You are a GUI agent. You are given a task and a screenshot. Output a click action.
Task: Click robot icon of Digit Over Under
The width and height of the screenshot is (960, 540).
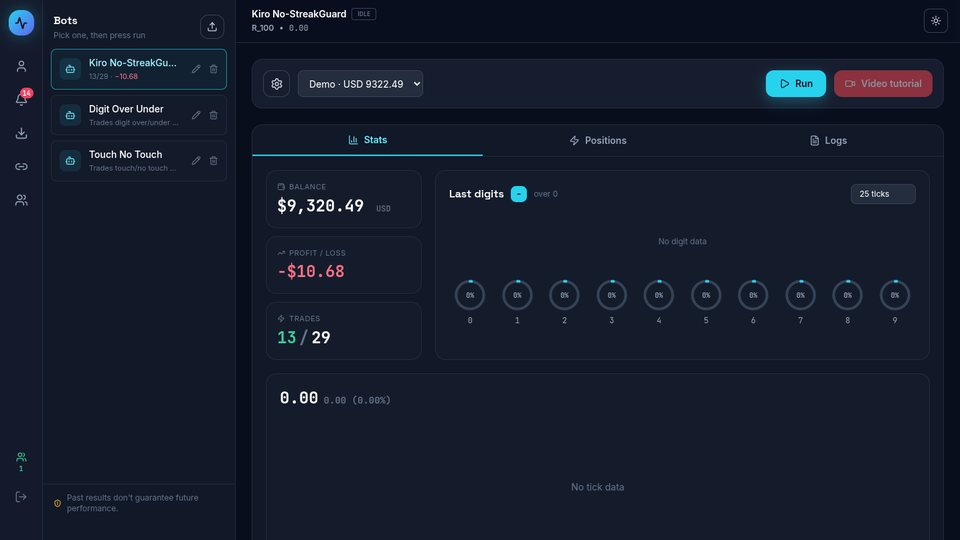point(70,115)
